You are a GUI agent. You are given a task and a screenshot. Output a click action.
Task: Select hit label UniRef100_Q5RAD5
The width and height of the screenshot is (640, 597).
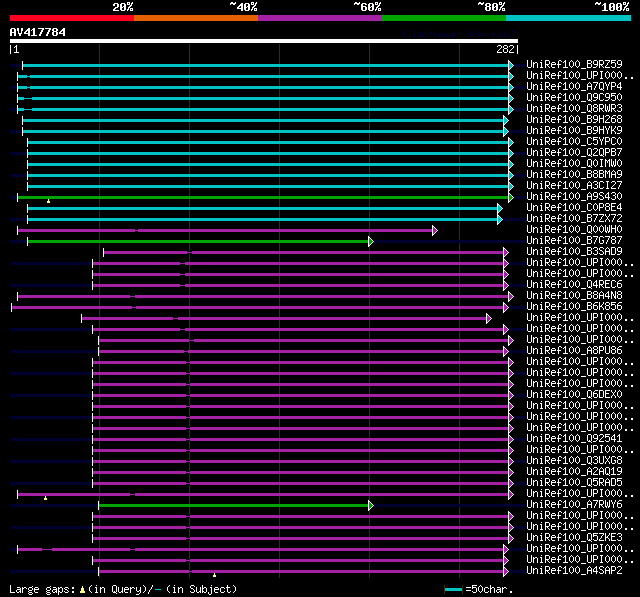coord(574,483)
